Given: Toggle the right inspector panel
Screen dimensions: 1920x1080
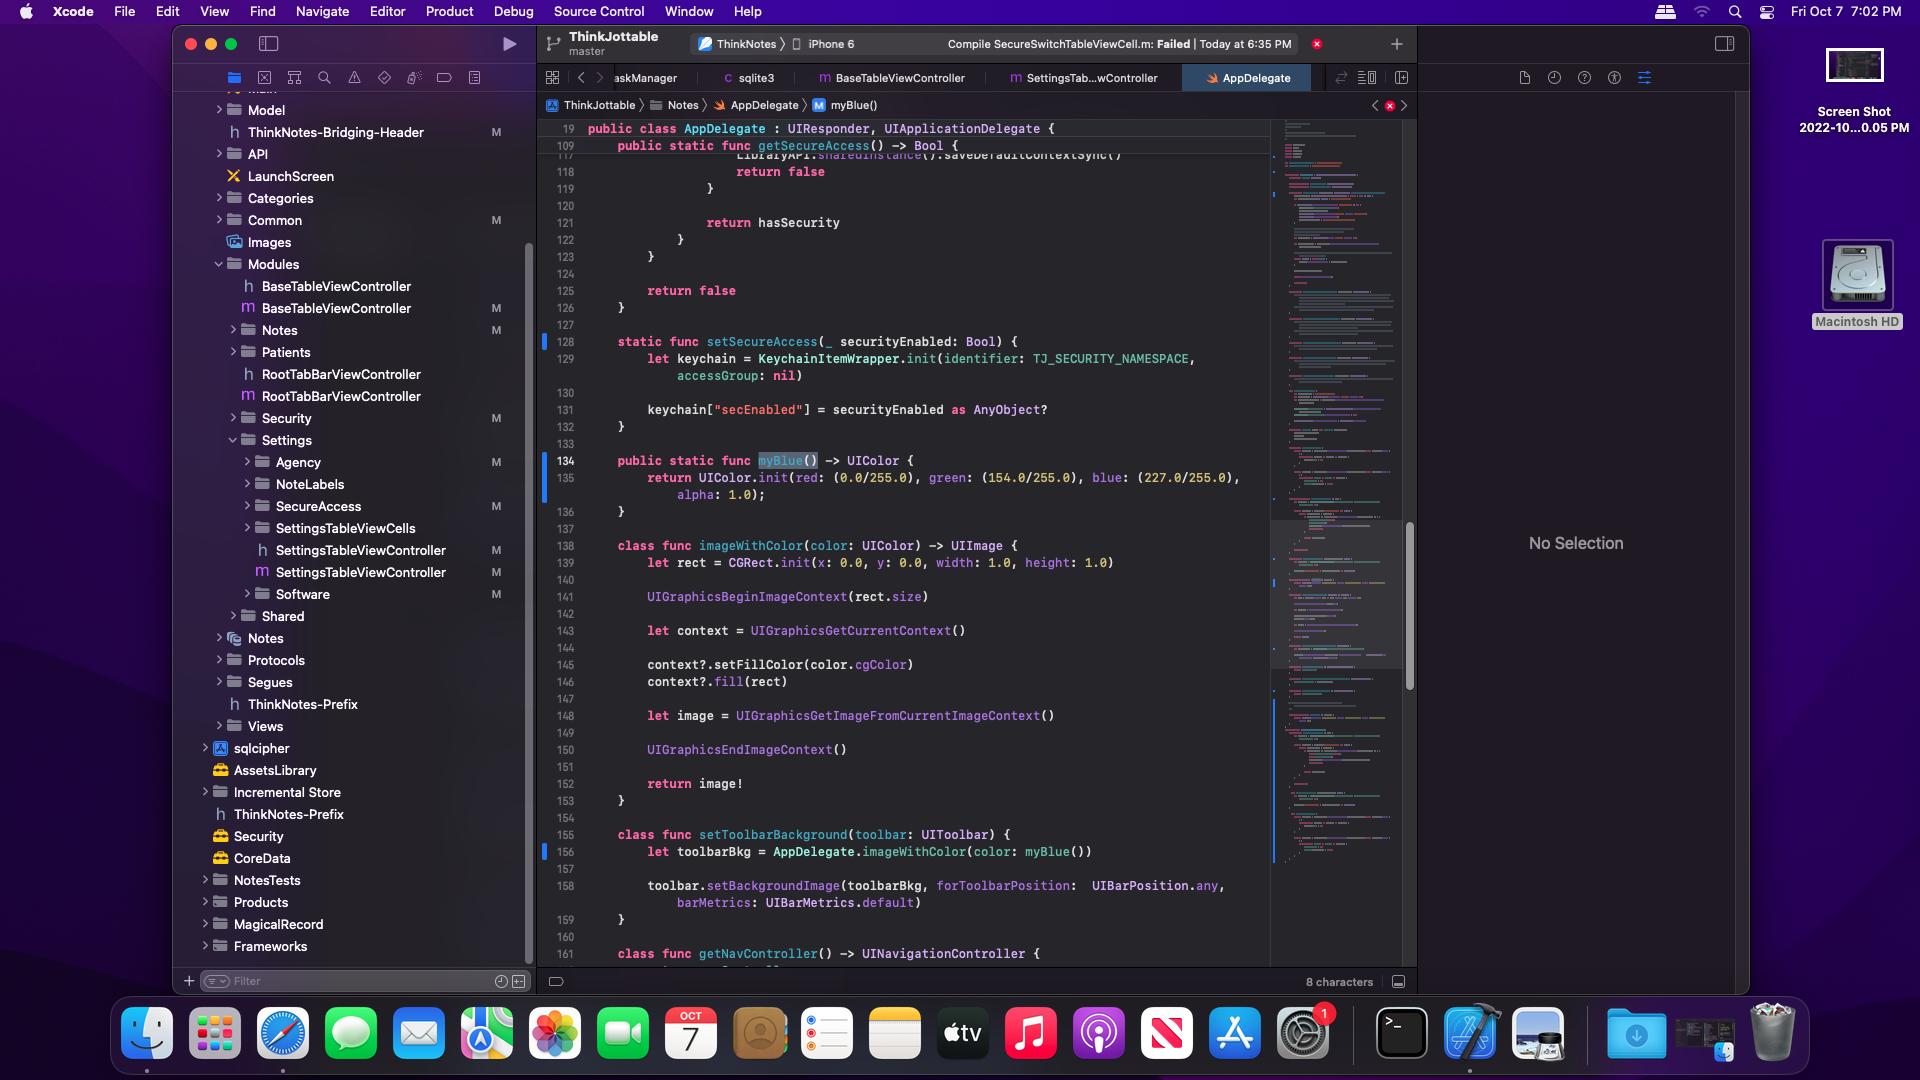Looking at the screenshot, I should click(x=1724, y=44).
